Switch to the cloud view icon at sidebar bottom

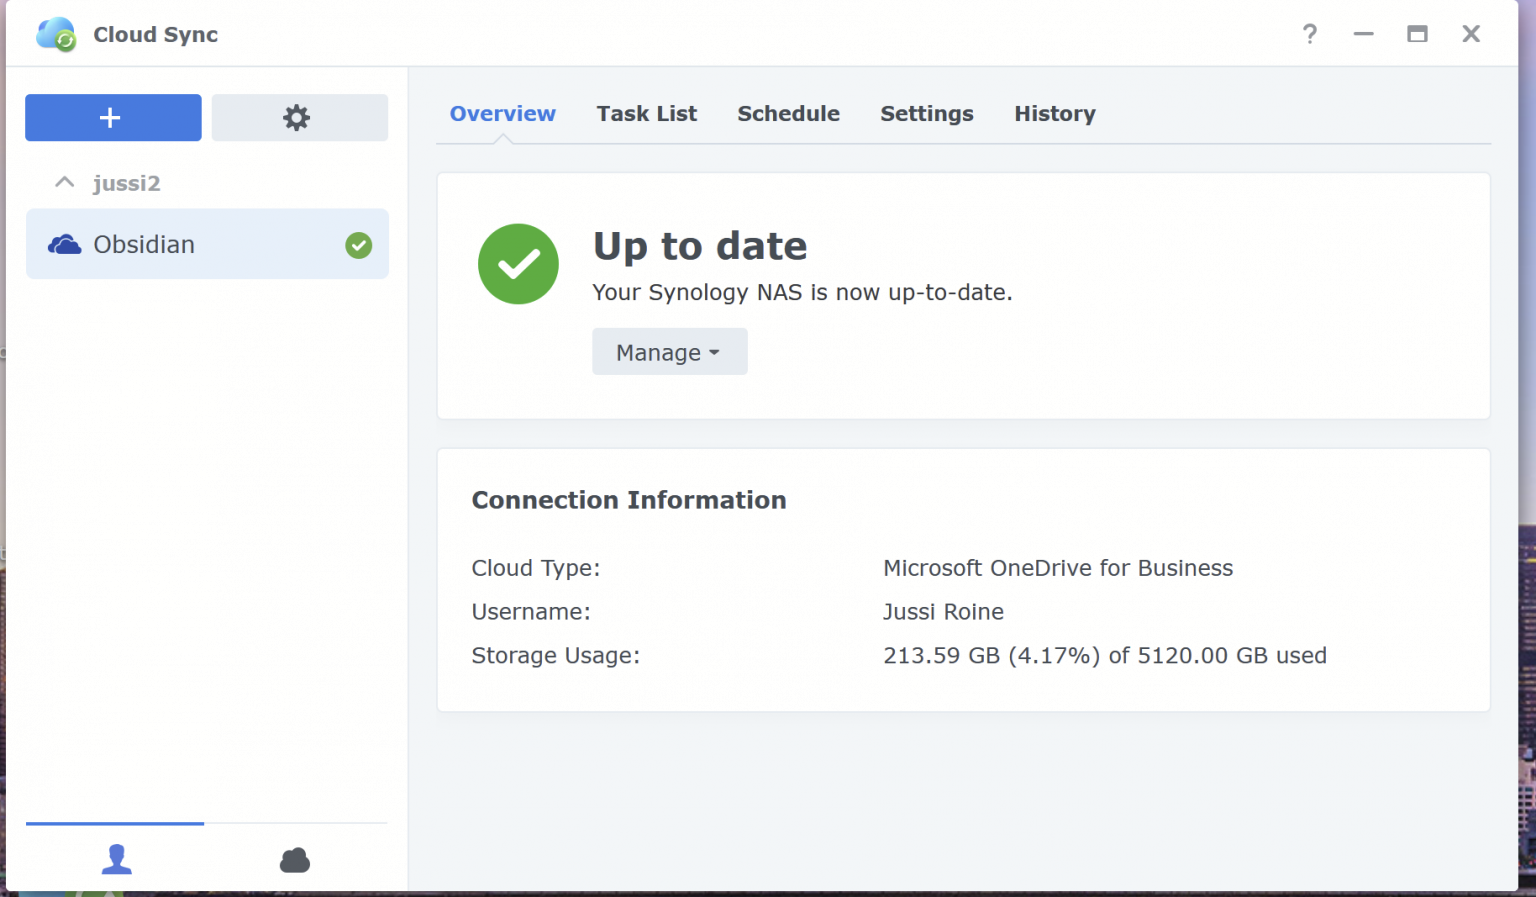click(x=295, y=859)
